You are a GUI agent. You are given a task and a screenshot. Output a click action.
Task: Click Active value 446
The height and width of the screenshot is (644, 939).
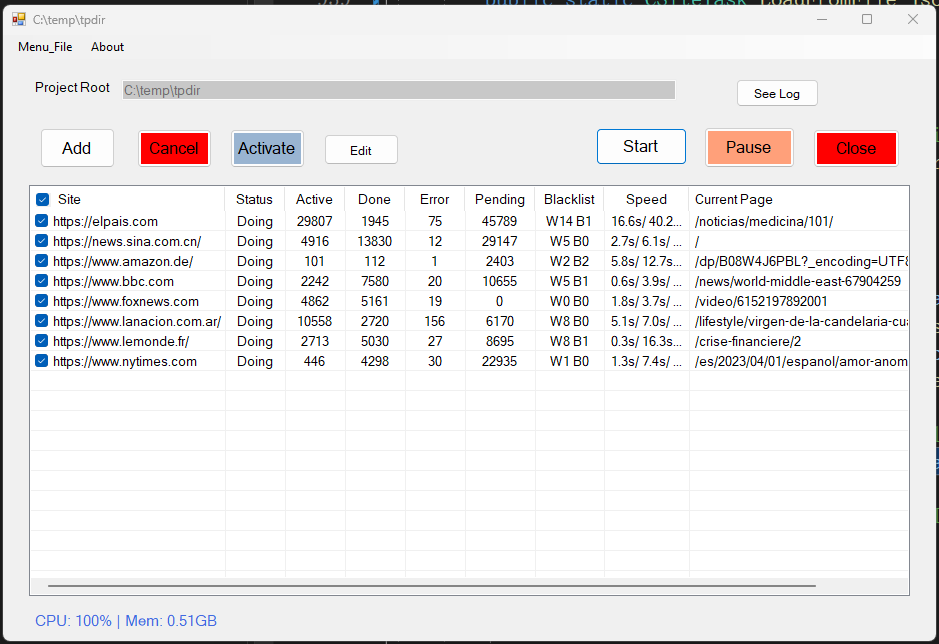(314, 362)
